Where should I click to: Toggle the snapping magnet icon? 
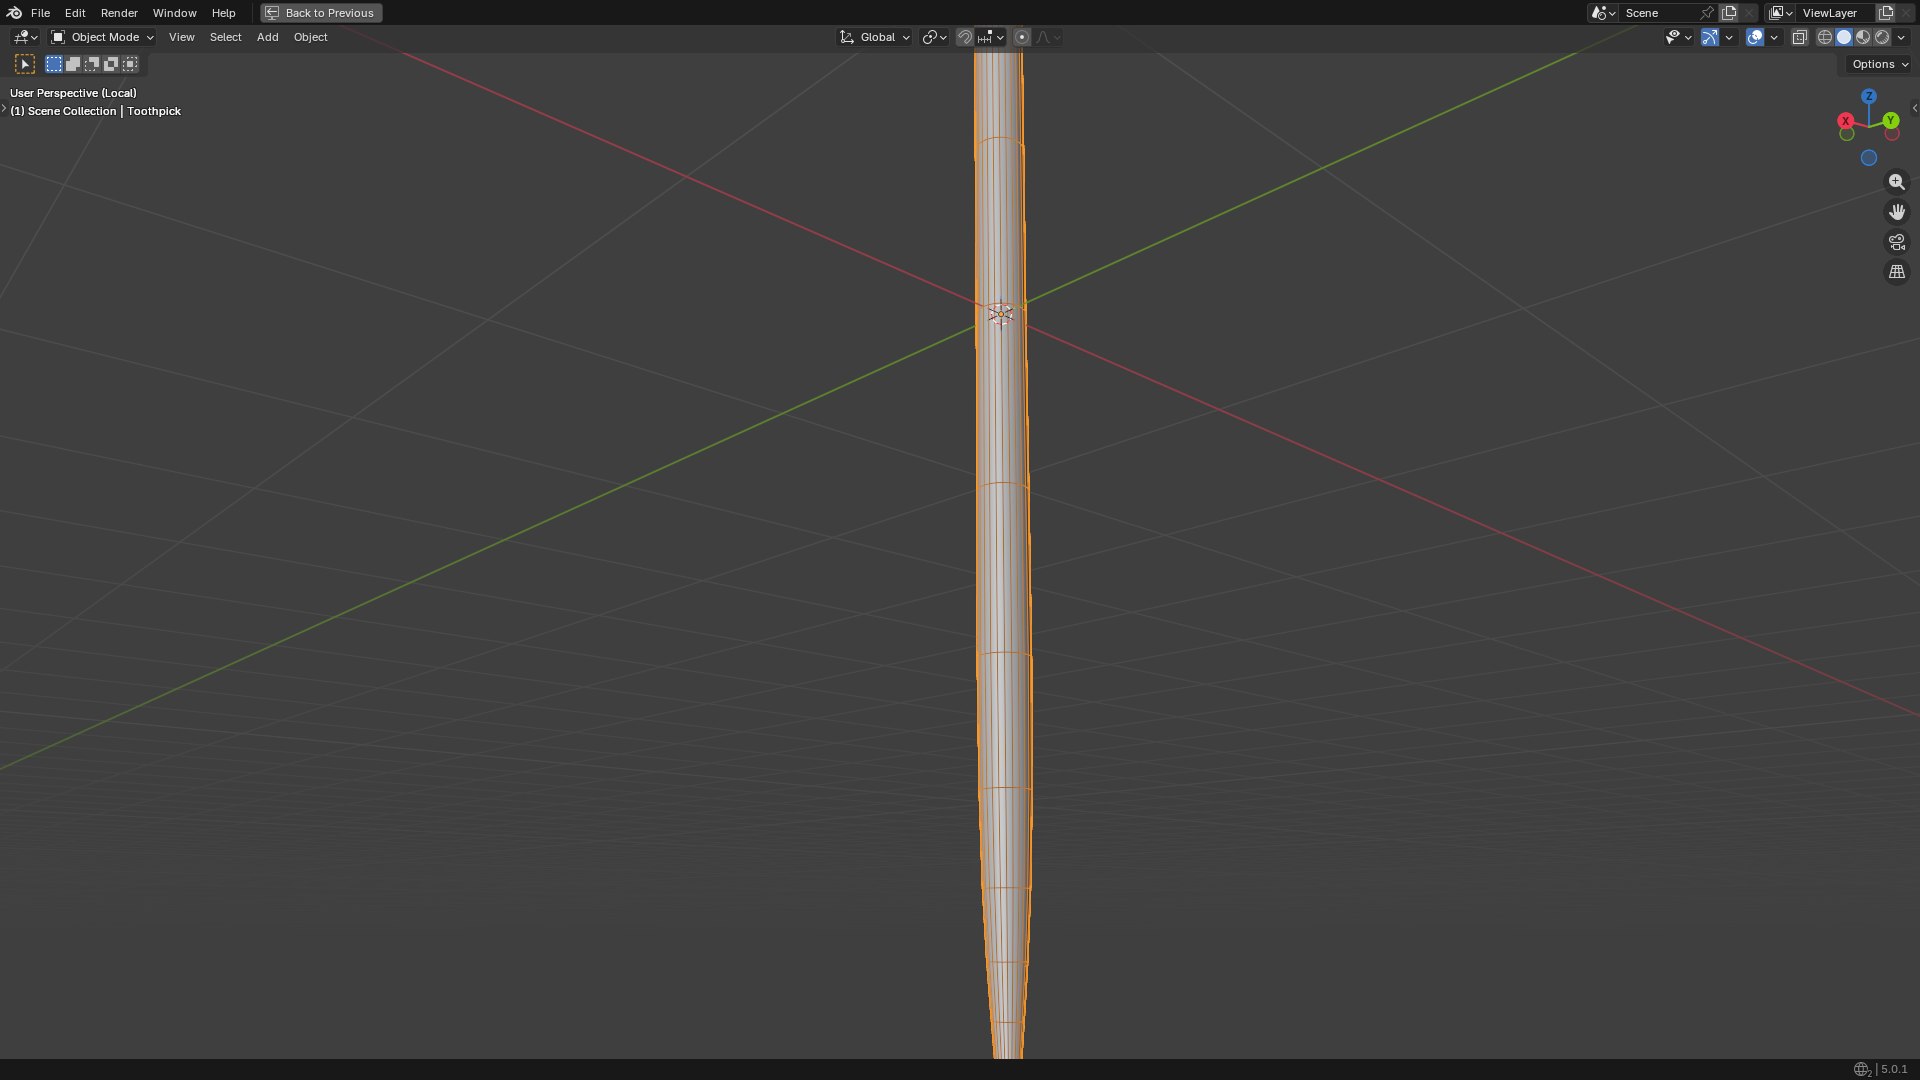click(x=965, y=37)
